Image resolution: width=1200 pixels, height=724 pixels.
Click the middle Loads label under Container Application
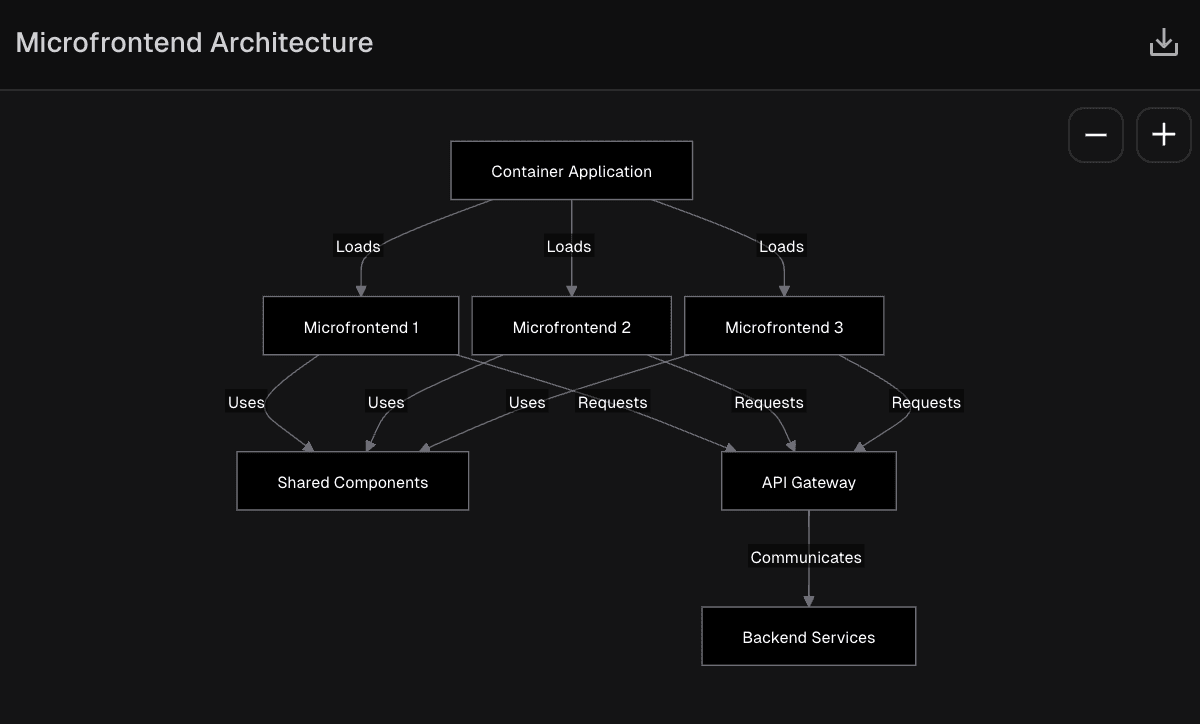coord(568,246)
